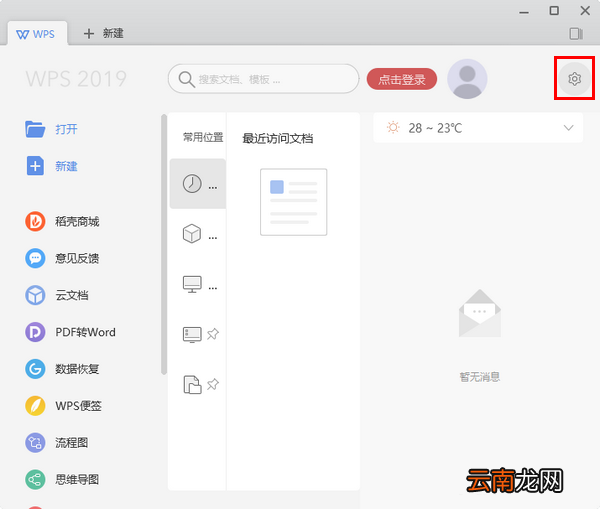The image size is (600, 509).
Task: Click the 思维导图 label
Action: point(77,480)
